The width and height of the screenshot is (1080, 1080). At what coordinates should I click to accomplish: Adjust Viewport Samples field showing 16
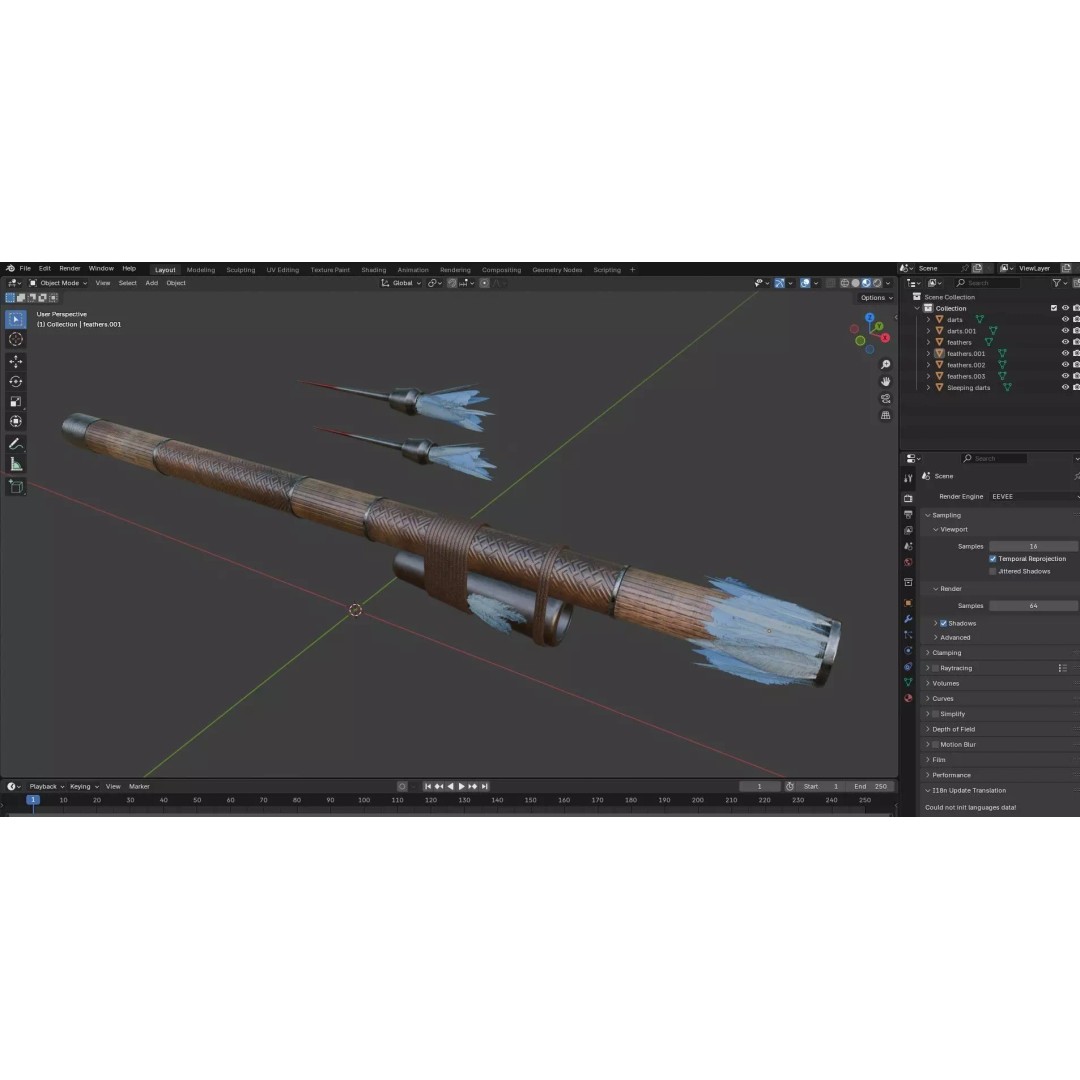click(1033, 546)
